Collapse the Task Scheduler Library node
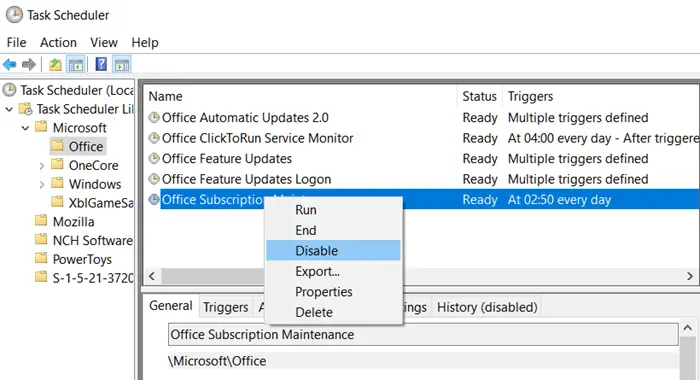 pos(9,109)
